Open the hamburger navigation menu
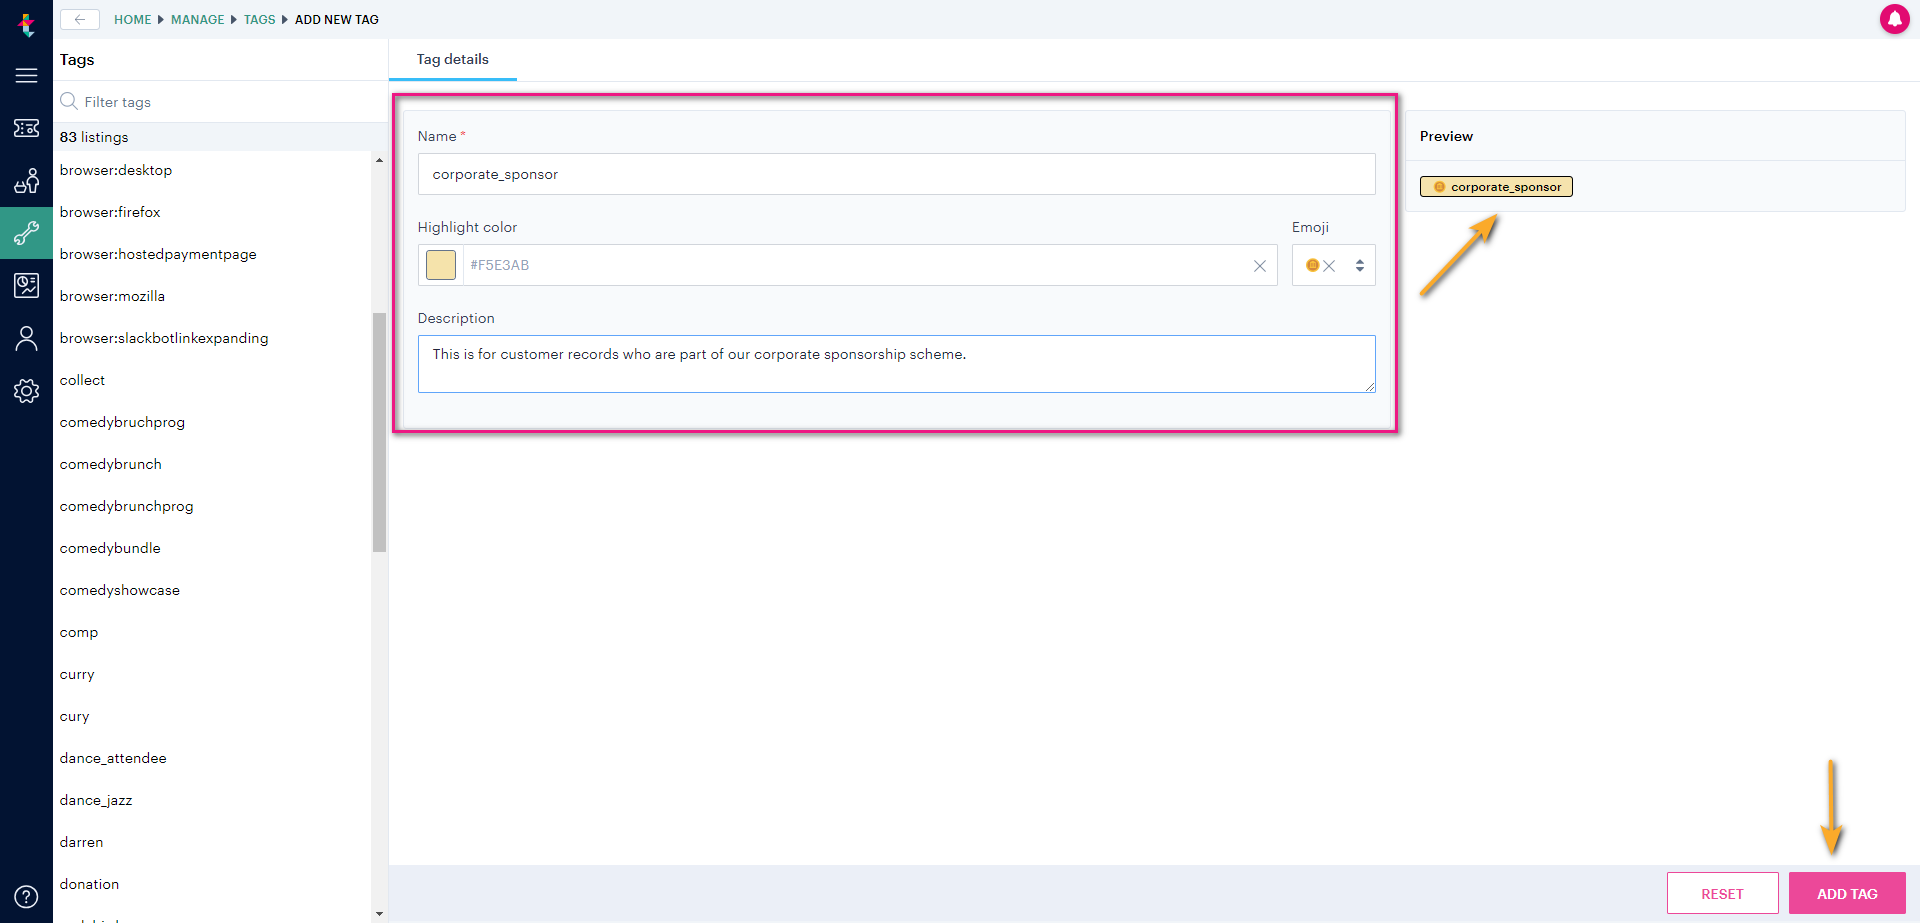 click(26, 75)
